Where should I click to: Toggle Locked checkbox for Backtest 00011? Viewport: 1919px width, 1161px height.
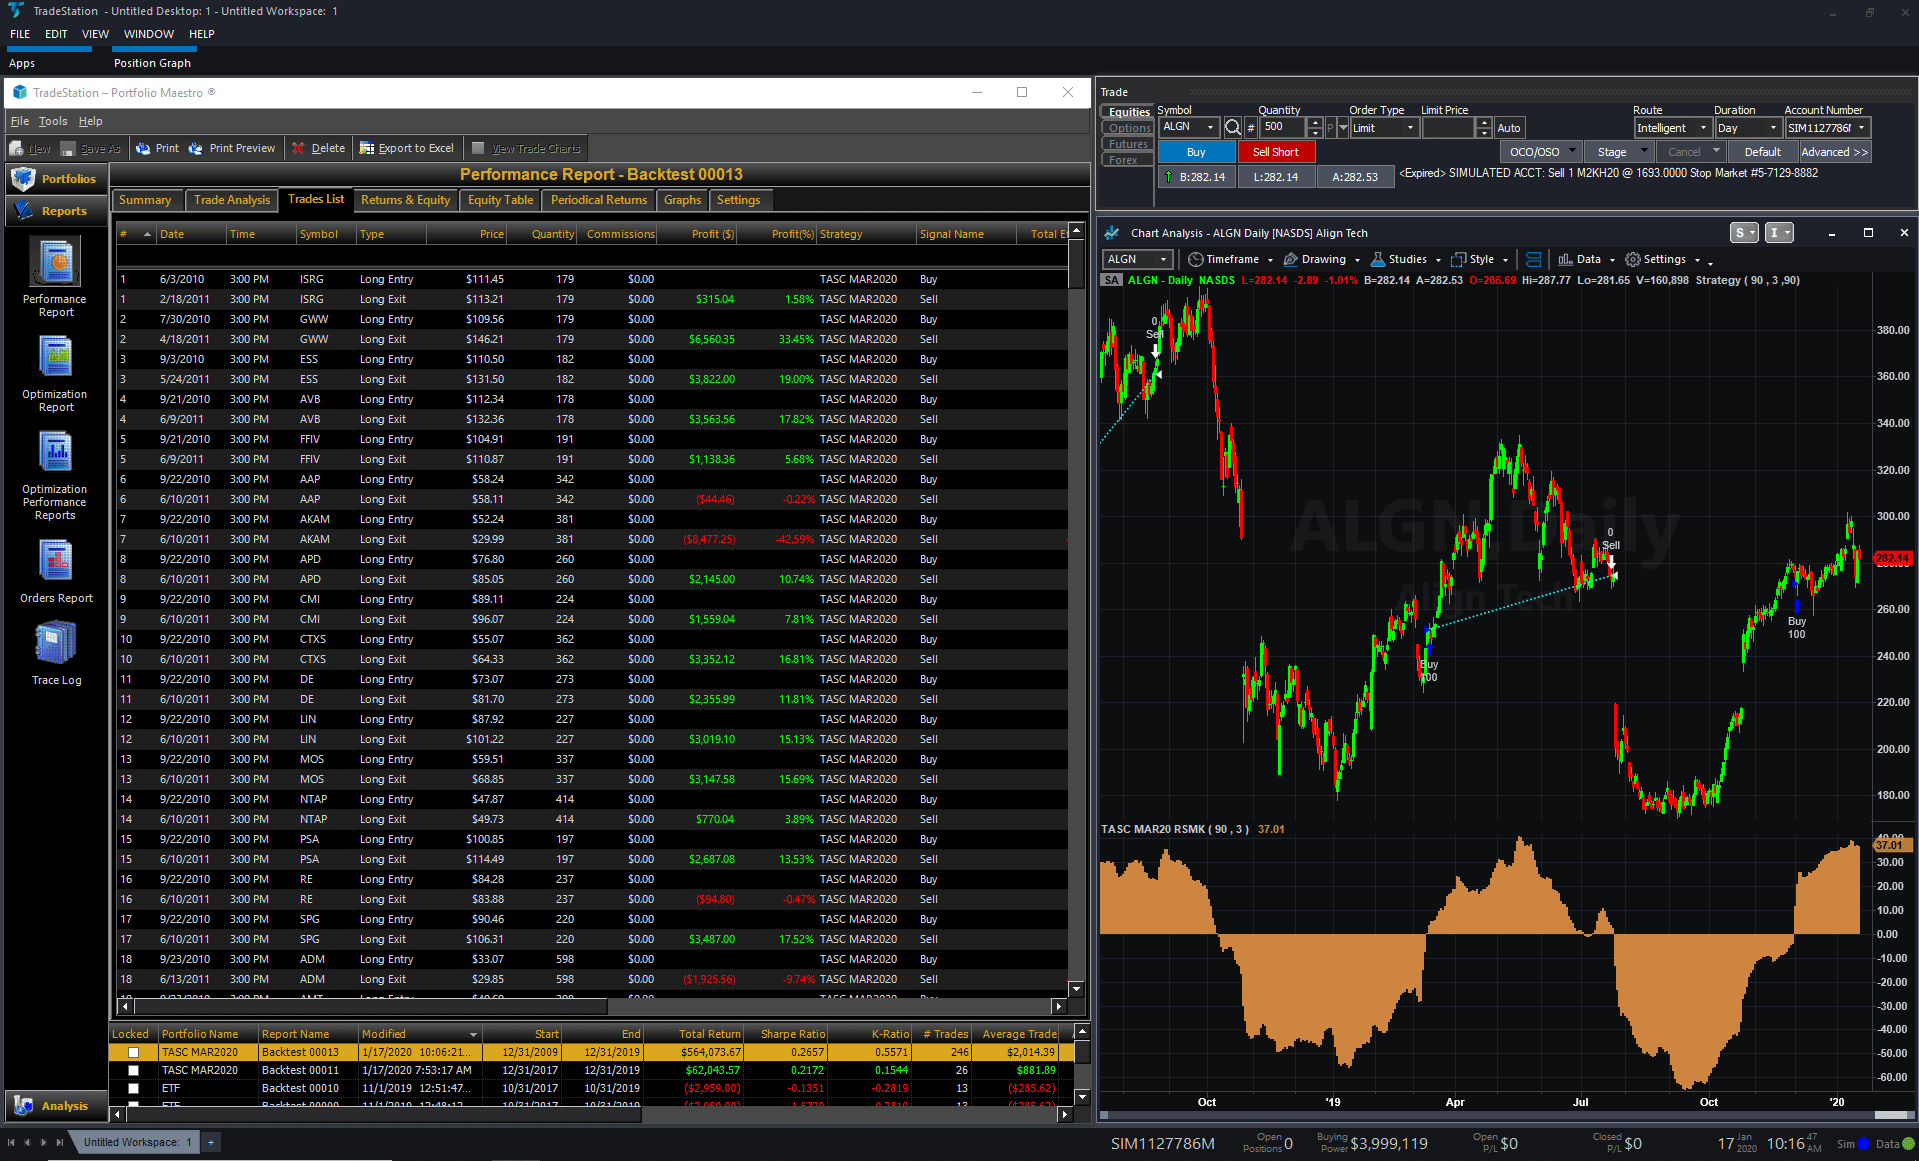(x=133, y=1070)
